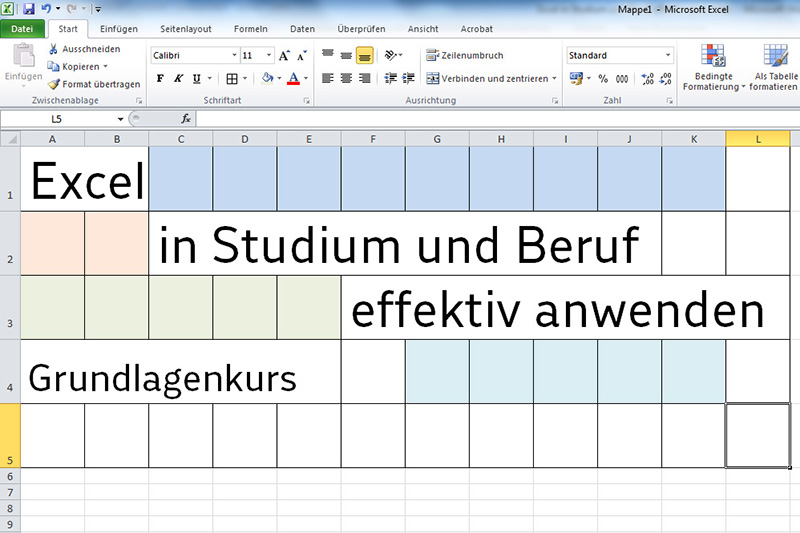Viewport: 800px width, 533px height.
Task: Click the fx insert function icon
Action: (186, 119)
